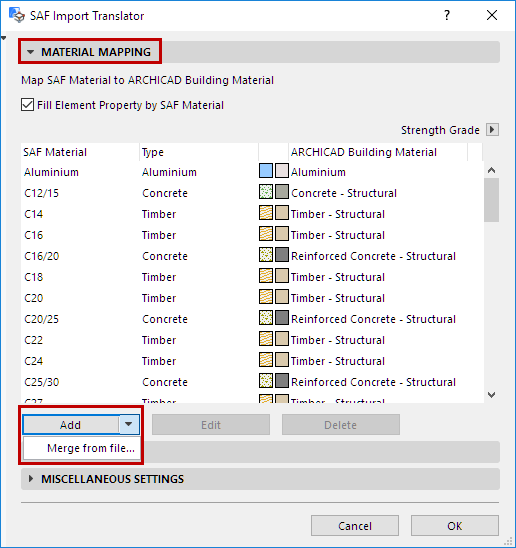516x548 pixels.
Task: Click the C24 row tan surface swatch
Action: pyautogui.click(x=282, y=360)
